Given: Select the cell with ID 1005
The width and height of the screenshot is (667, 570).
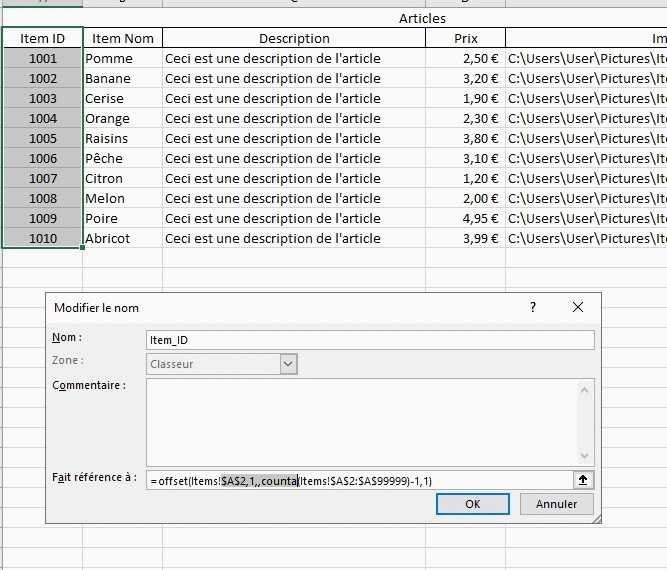Looking at the screenshot, I should coord(42,138).
